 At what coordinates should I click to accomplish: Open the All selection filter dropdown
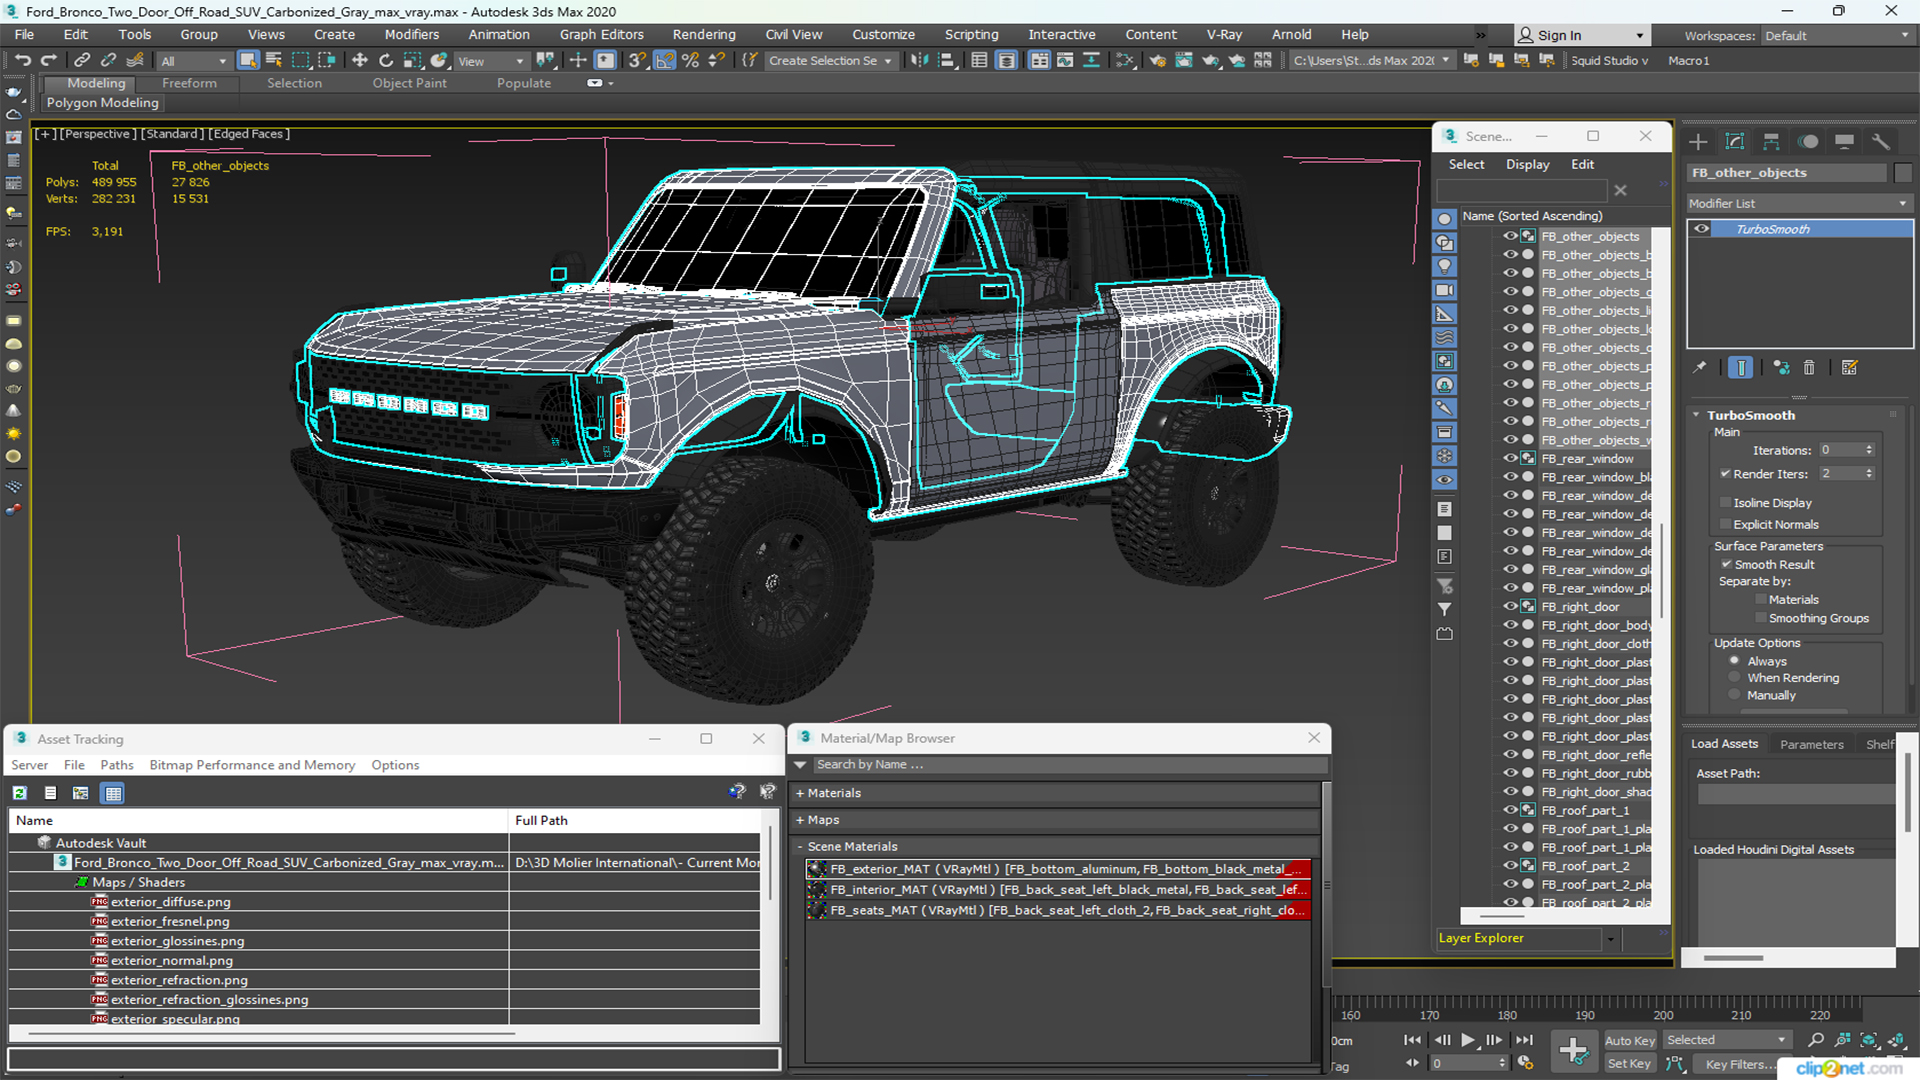pos(194,61)
